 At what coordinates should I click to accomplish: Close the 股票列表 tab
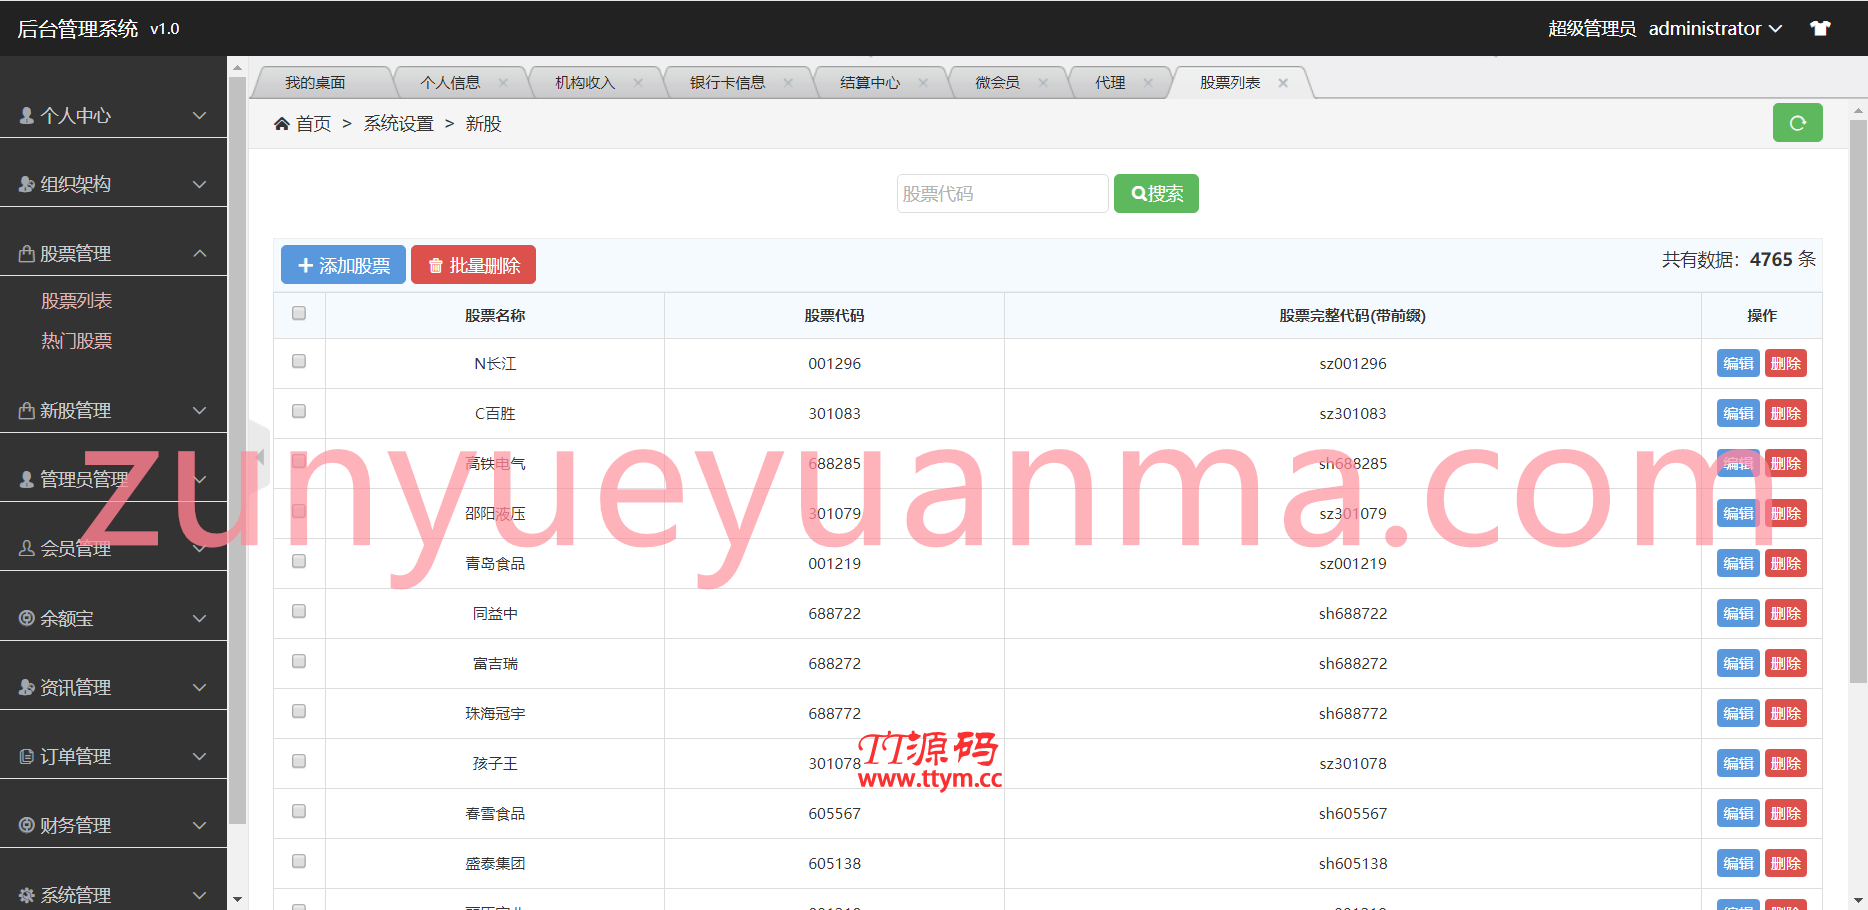1283,83
